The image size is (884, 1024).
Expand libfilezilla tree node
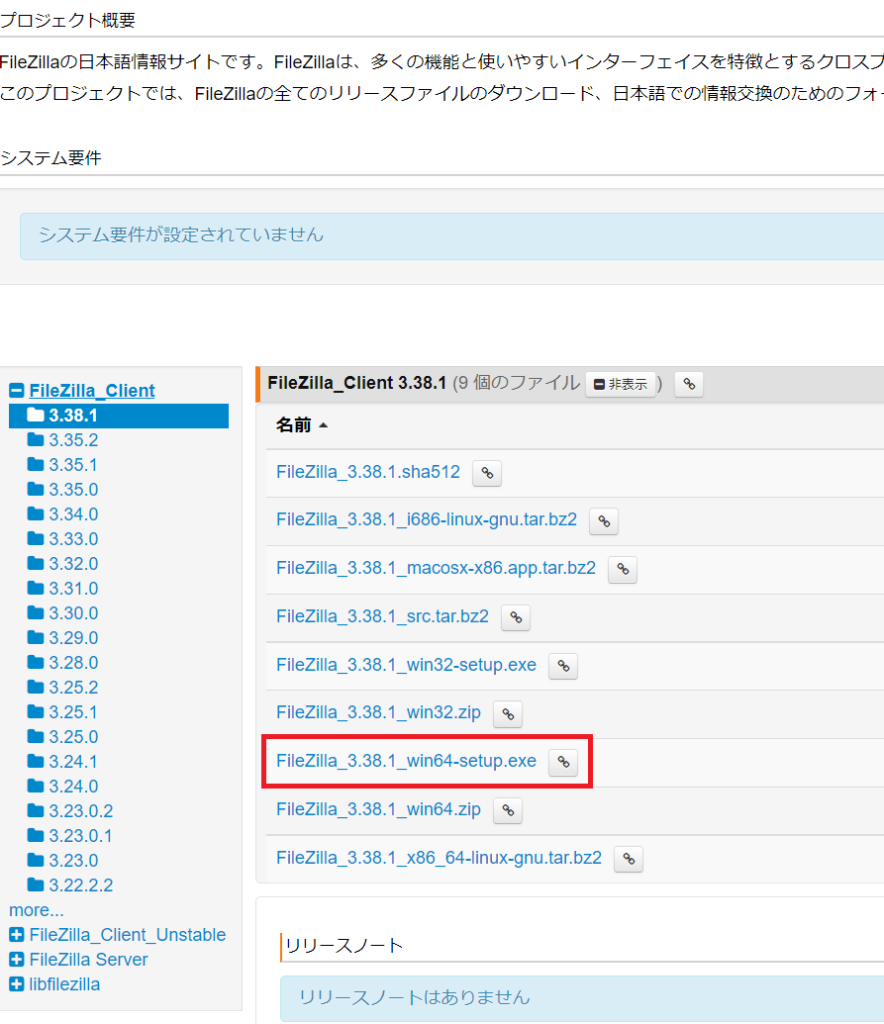coord(17,984)
